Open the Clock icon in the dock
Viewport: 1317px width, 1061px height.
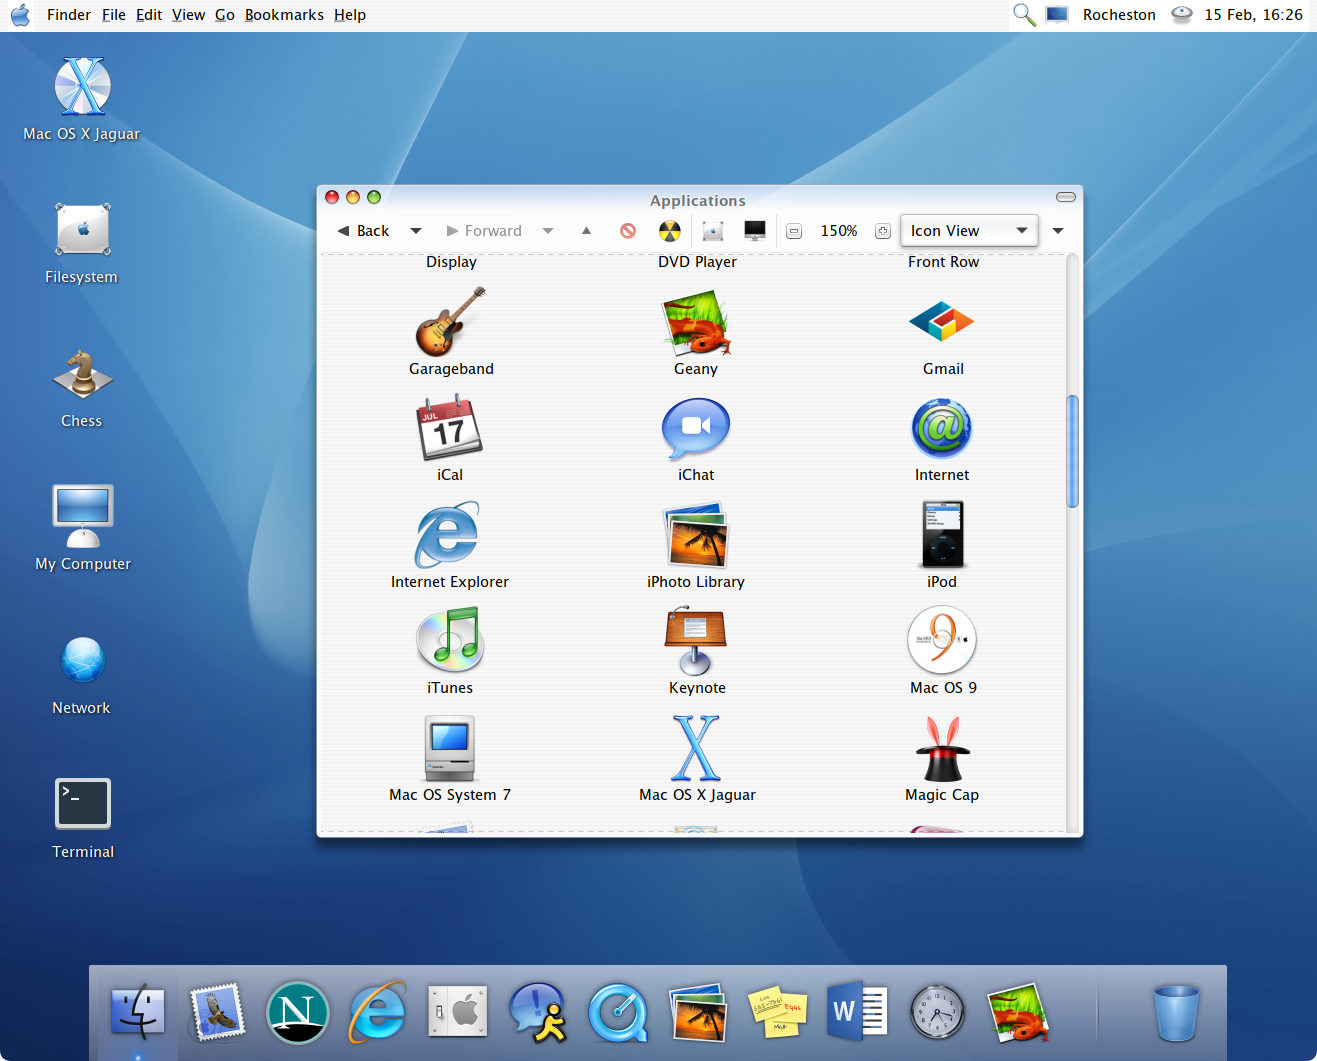point(938,1012)
